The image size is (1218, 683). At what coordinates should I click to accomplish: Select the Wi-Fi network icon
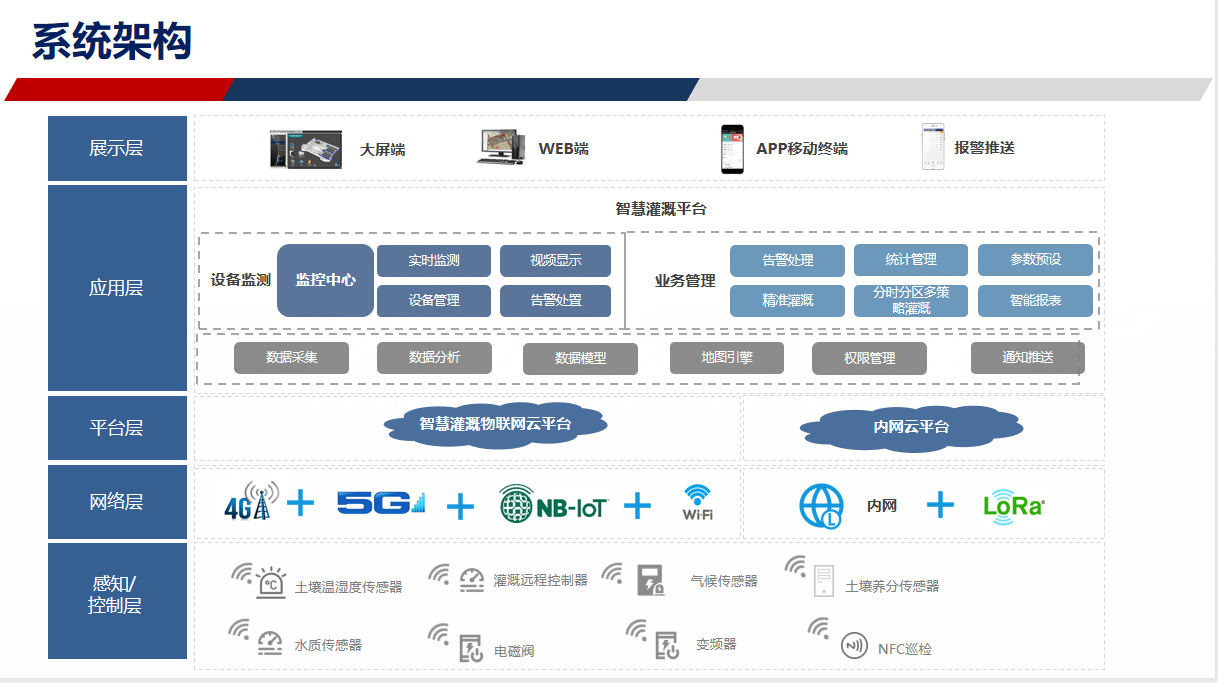pyautogui.click(x=697, y=503)
